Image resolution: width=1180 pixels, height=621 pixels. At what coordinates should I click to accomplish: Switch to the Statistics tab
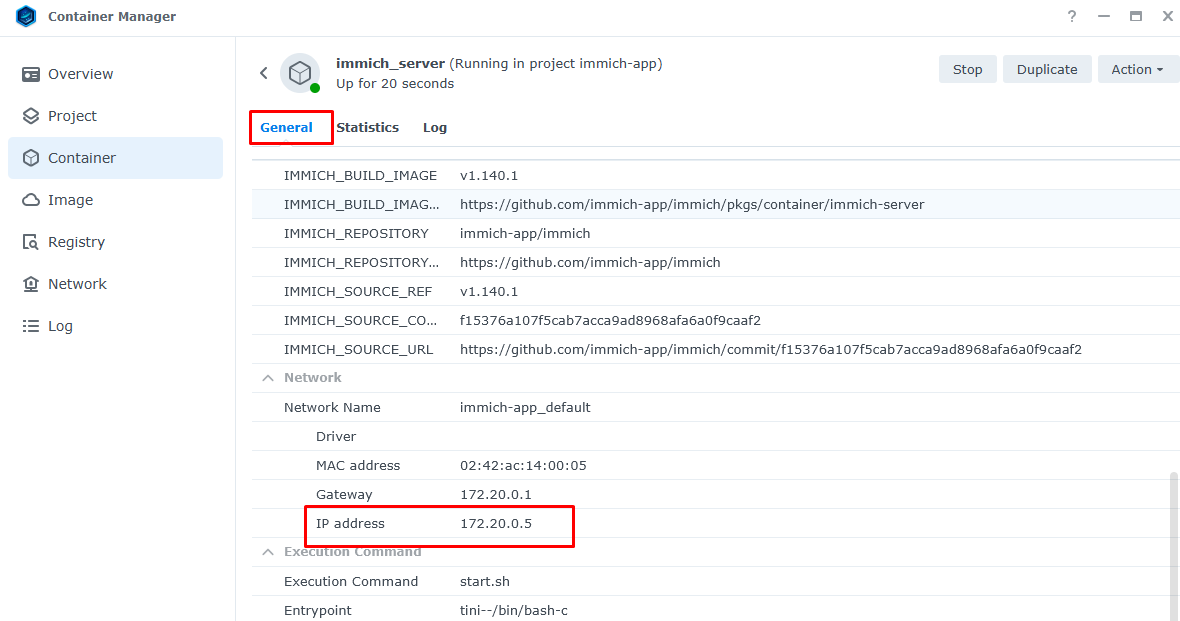(x=367, y=127)
